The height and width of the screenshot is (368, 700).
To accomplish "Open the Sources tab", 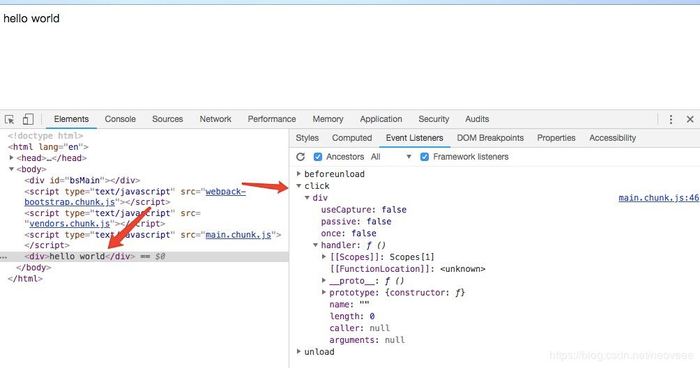I will click(167, 119).
